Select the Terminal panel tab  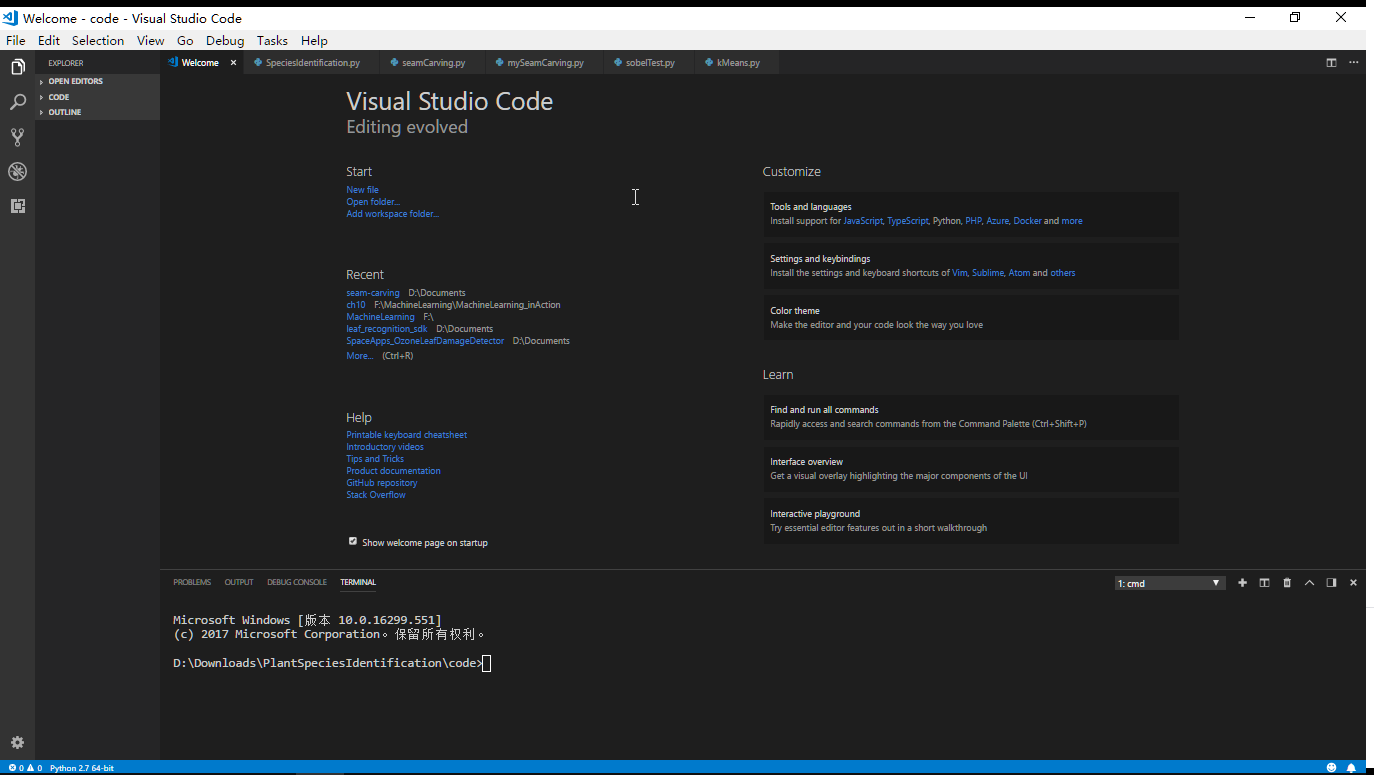(x=358, y=582)
